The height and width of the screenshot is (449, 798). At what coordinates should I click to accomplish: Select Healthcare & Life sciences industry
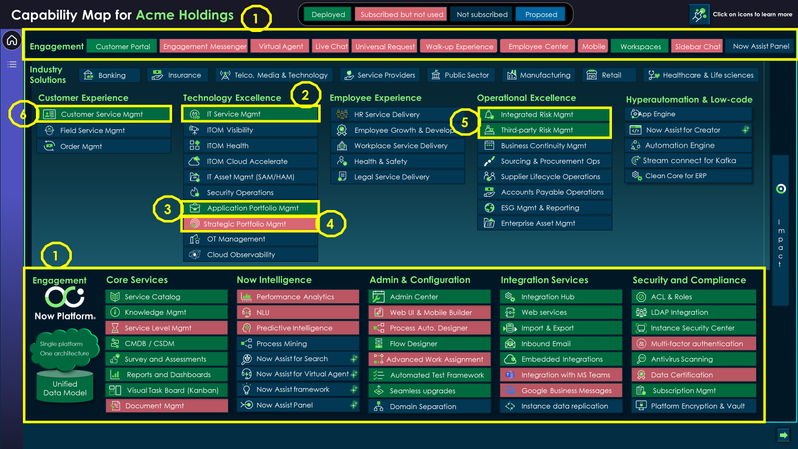[701, 75]
